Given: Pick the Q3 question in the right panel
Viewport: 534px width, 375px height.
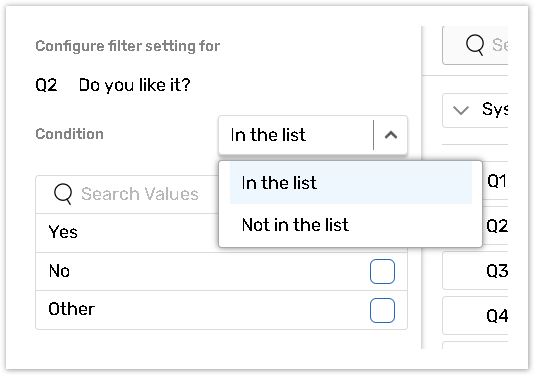Looking at the screenshot, I should 475,271.
